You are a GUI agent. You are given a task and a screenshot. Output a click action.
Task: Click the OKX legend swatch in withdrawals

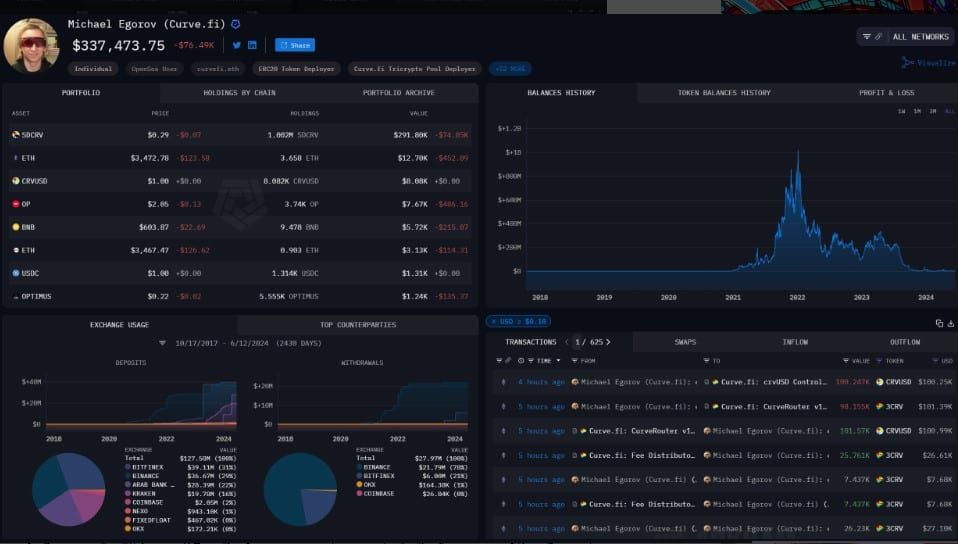click(359, 485)
